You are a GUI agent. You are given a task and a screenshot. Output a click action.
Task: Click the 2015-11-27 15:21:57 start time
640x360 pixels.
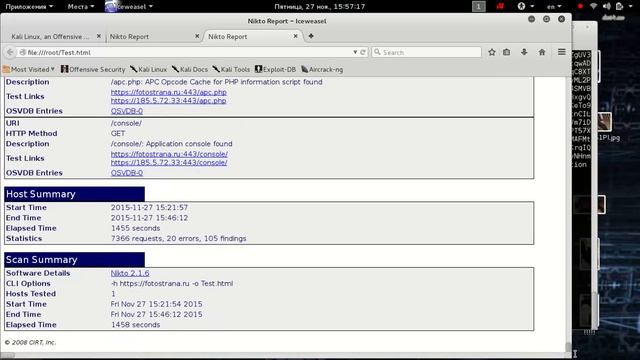tap(149, 207)
